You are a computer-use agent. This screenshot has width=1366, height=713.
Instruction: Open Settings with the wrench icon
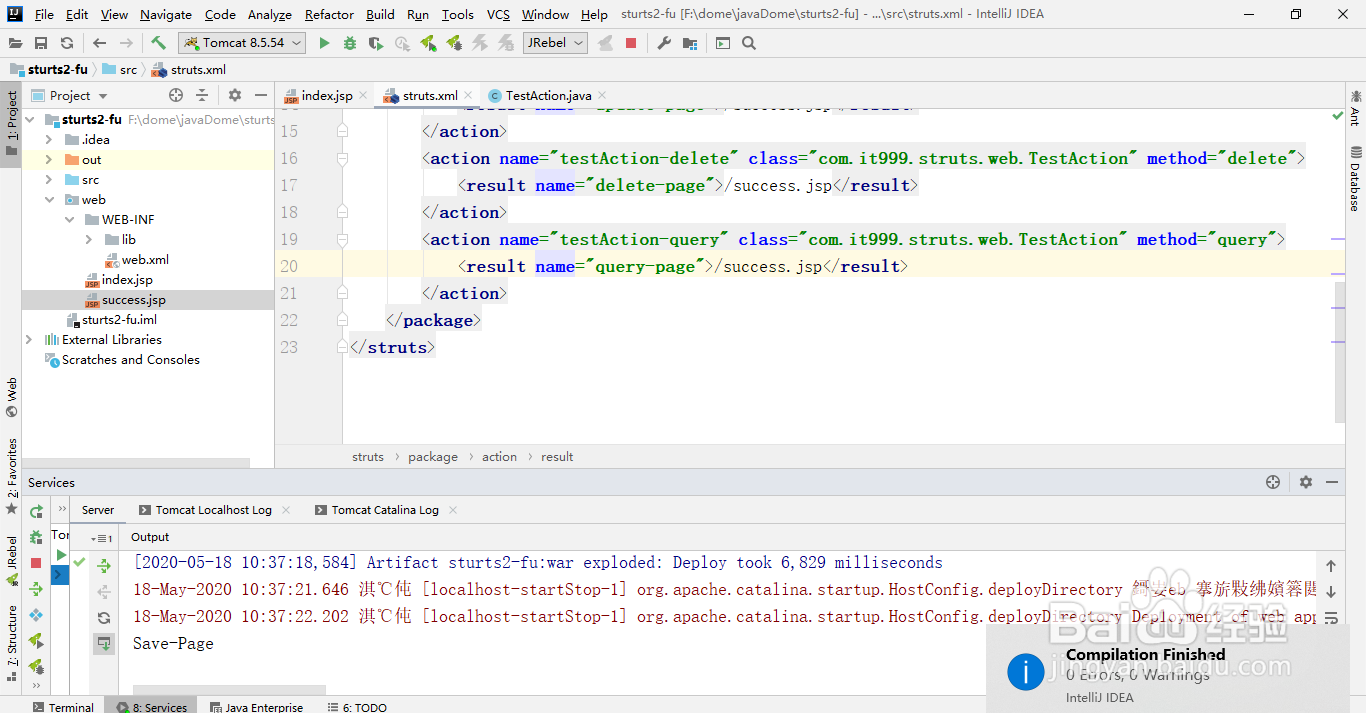coord(664,43)
